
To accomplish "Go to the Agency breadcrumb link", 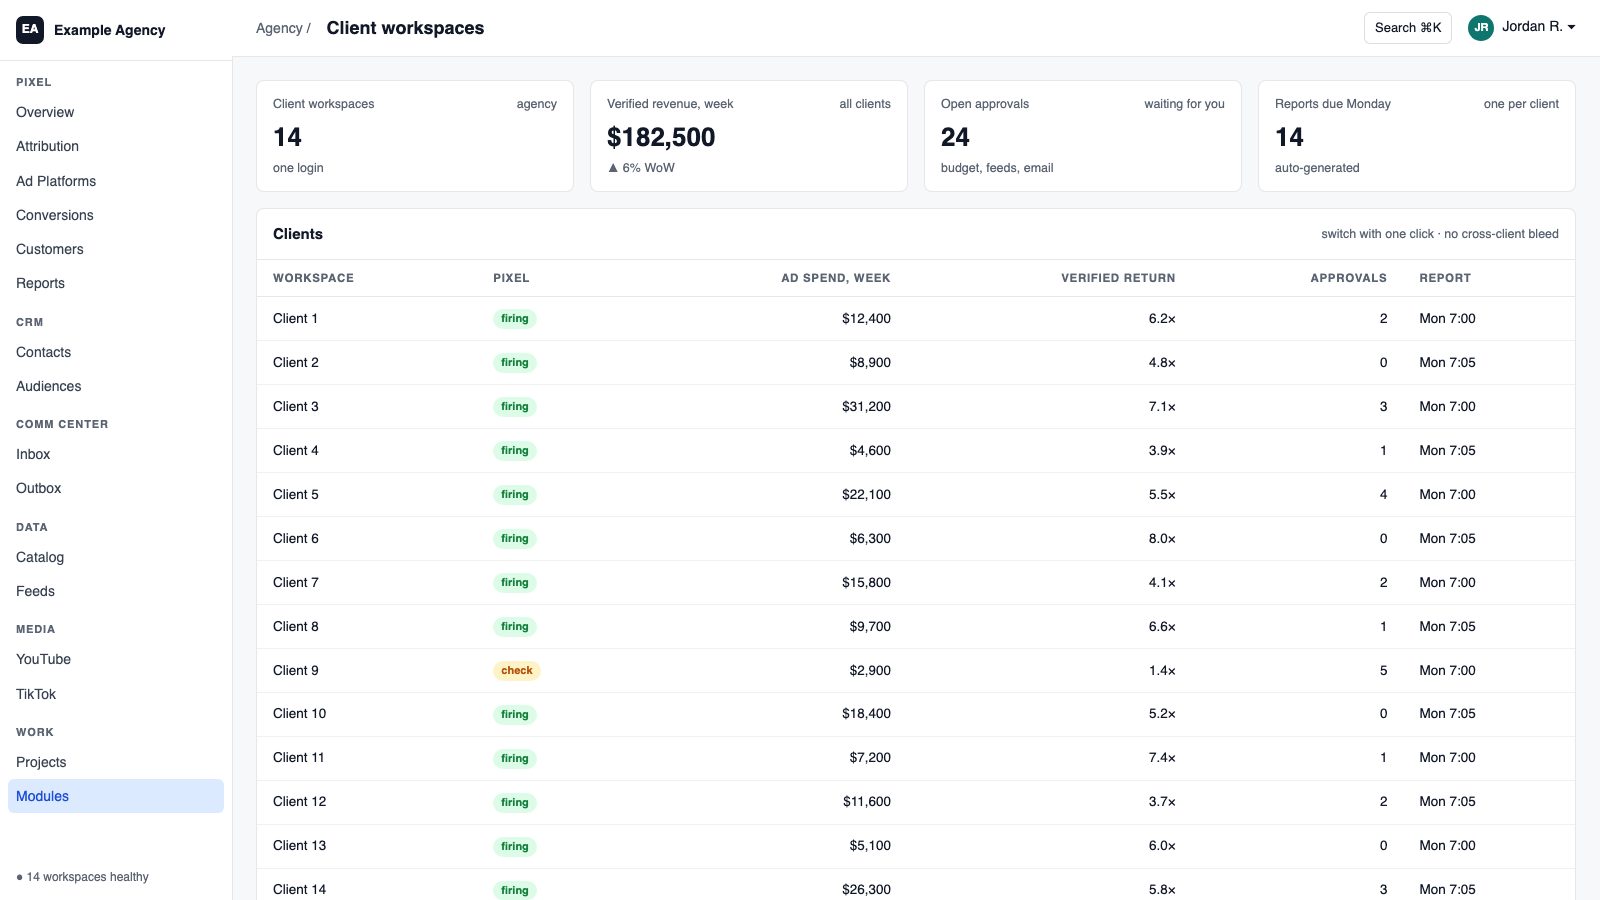I will pyautogui.click(x=279, y=29).
